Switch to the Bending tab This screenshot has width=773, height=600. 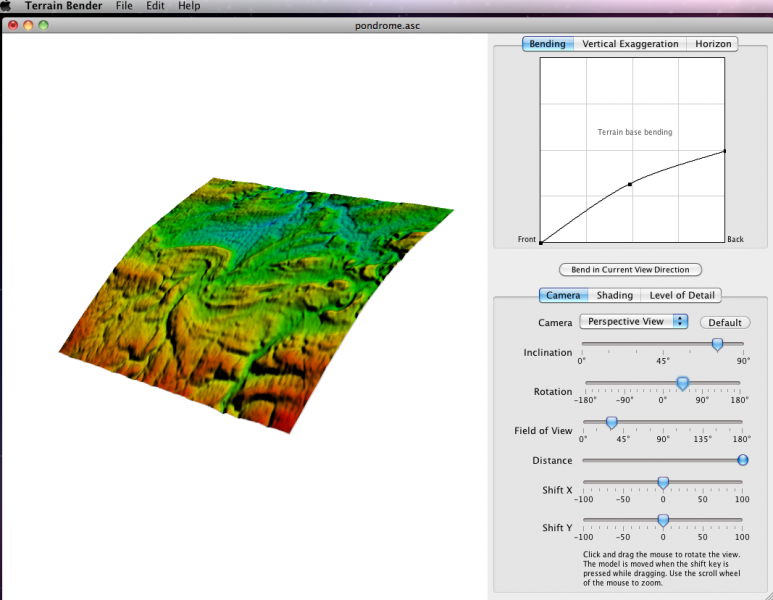pos(547,44)
